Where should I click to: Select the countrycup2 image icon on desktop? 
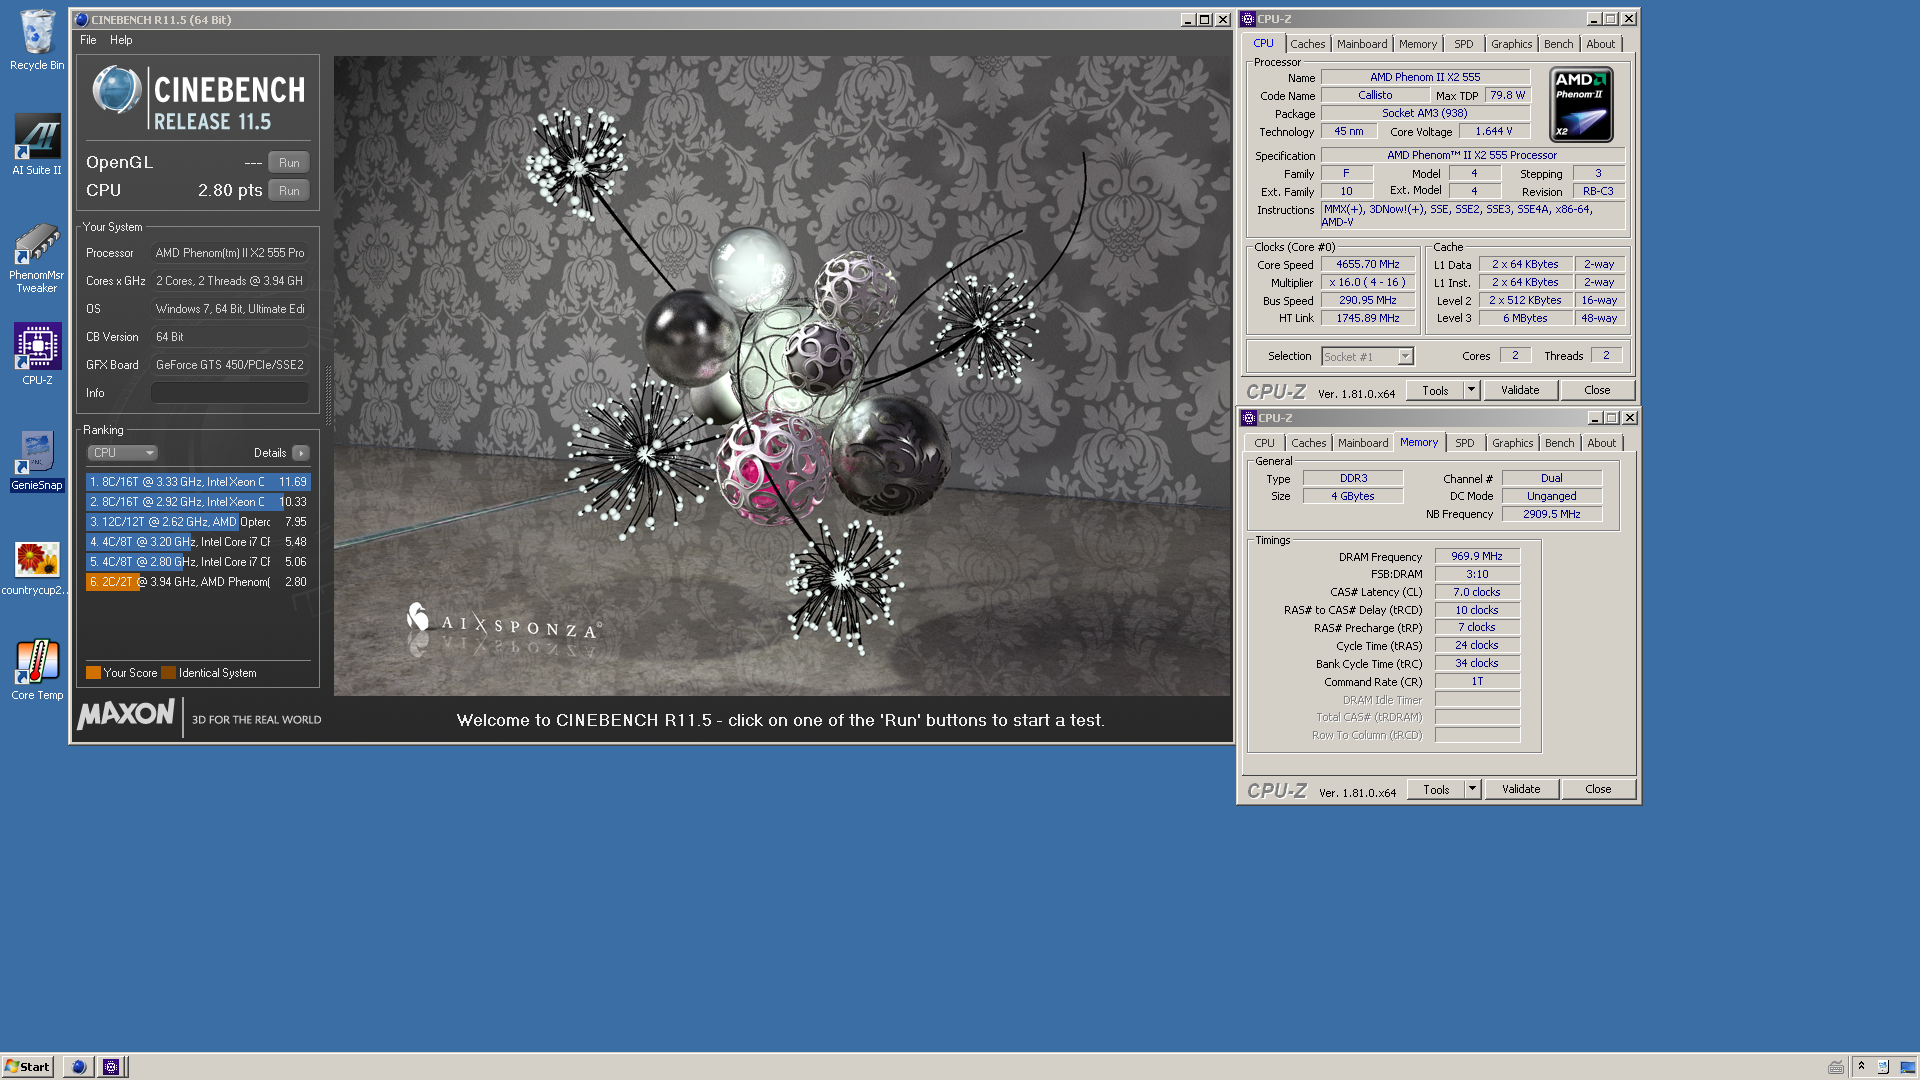click(x=37, y=568)
